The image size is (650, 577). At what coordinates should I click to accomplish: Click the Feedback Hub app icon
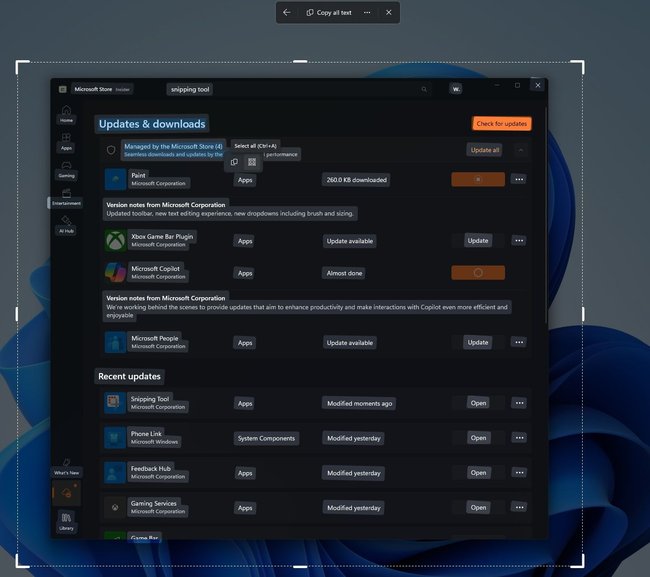pos(115,473)
